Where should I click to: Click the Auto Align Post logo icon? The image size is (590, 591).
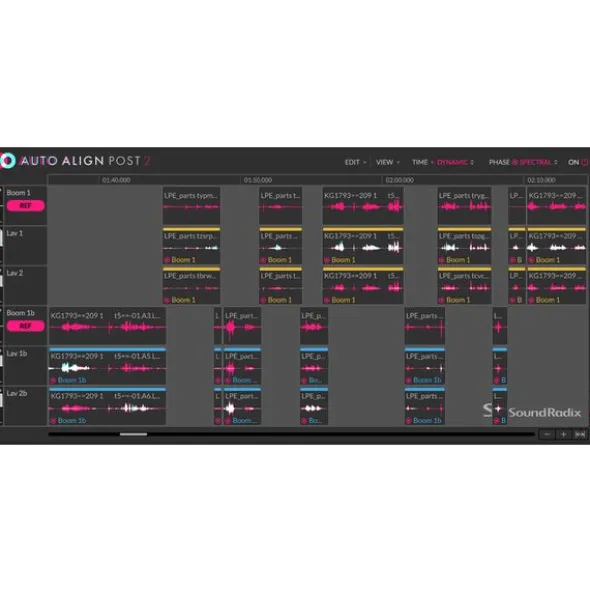click(x=8, y=161)
